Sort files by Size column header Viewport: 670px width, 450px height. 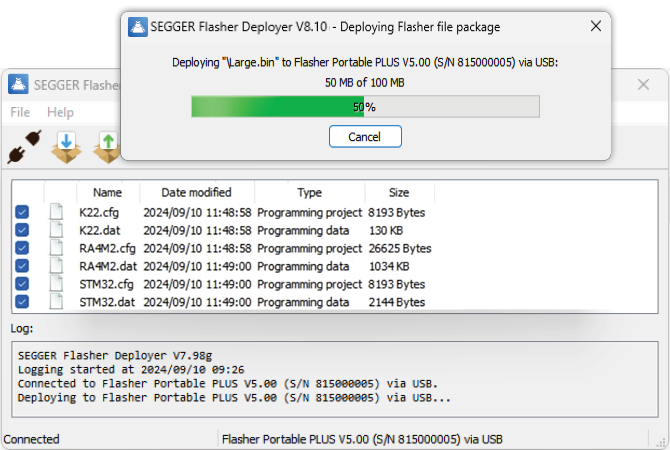399,192
